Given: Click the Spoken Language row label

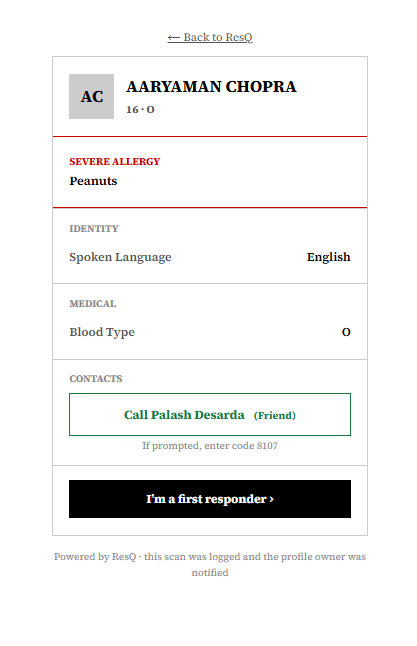Looking at the screenshot, I should (120, 257).
